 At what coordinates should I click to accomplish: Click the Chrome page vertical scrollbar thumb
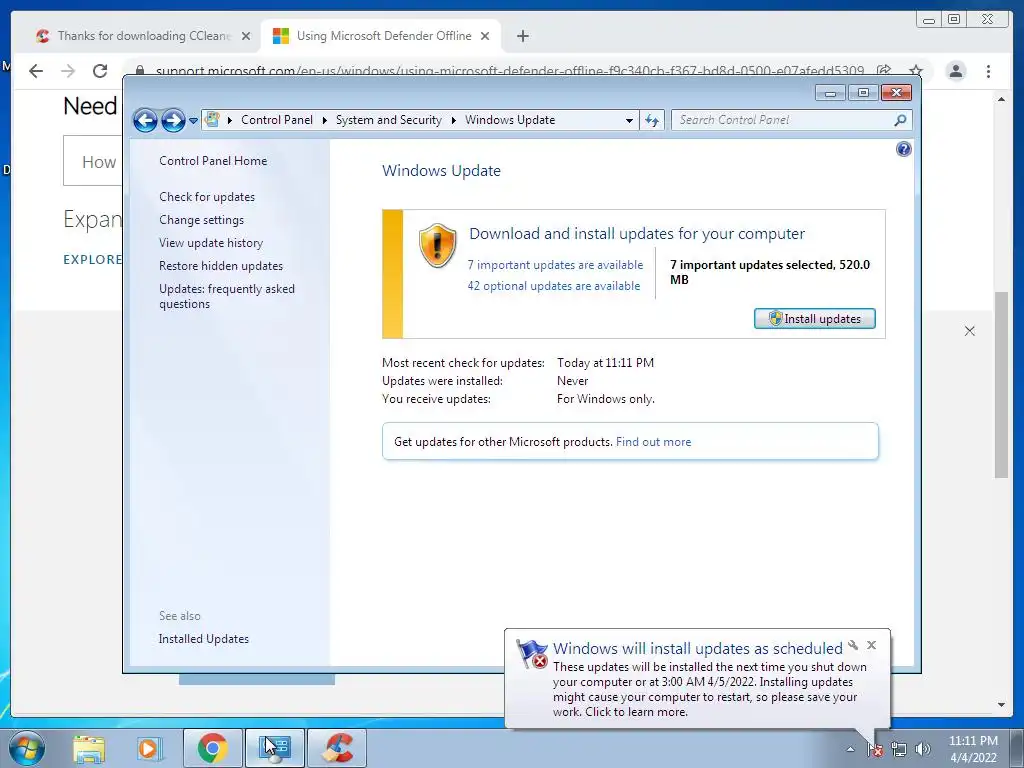point(1001,385)
